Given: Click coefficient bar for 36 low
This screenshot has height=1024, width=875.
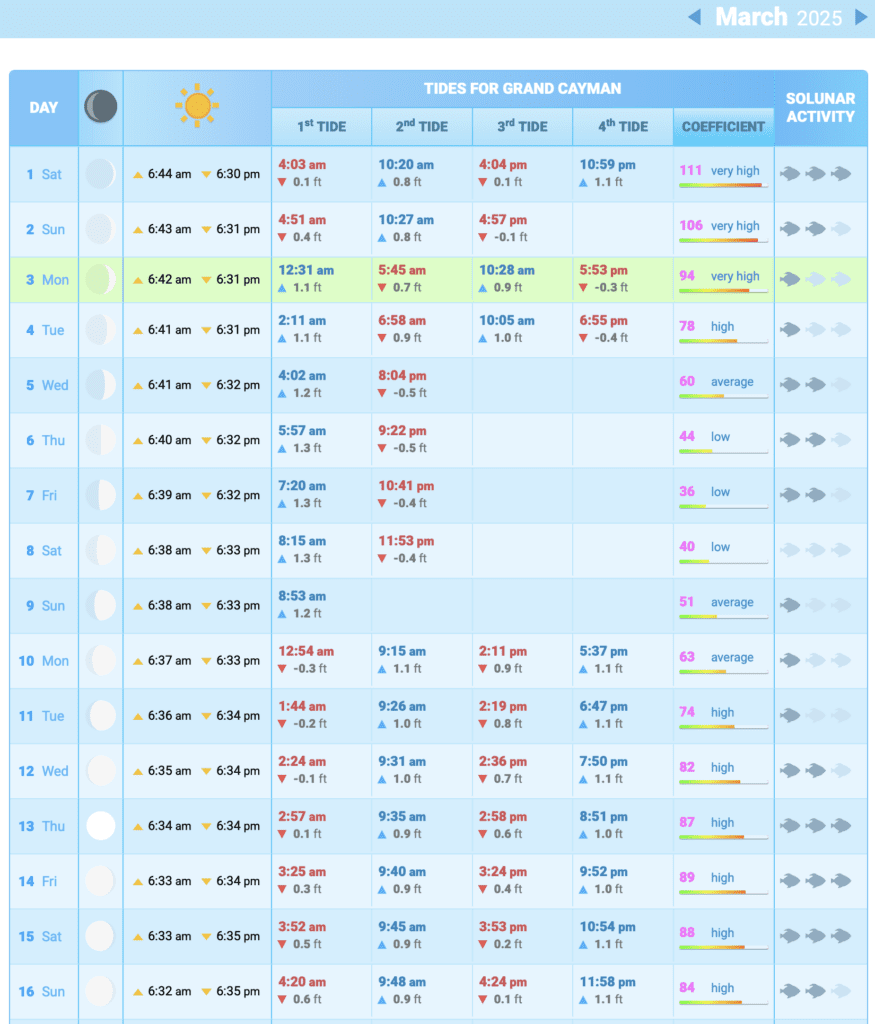Looking at the screenshot, I should (x=722, y=506).
